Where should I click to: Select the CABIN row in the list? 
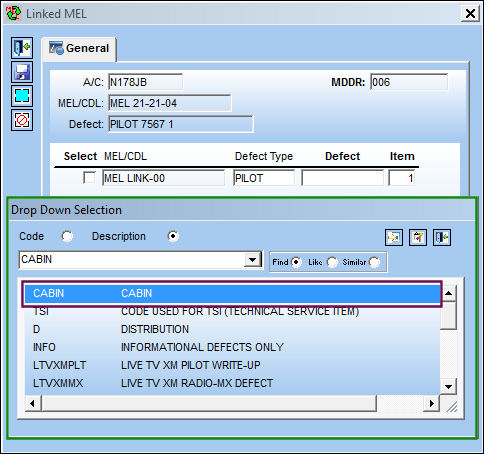pos(232,294)
